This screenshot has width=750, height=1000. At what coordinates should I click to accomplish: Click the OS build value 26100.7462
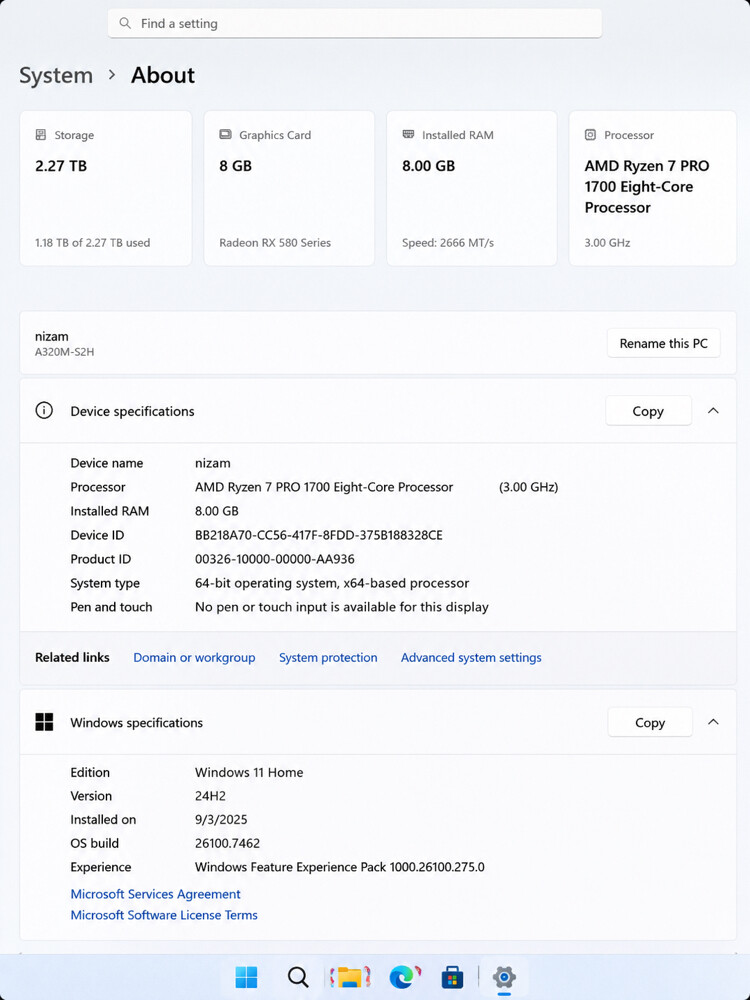click(x=227, y=843)
